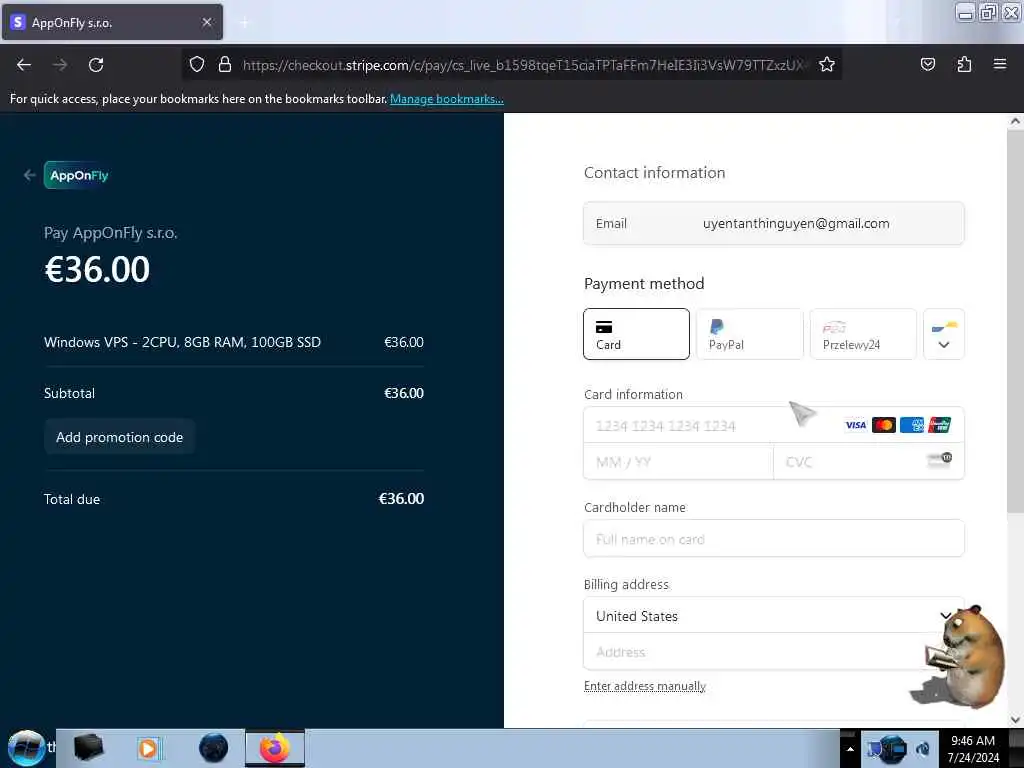Show hidden system tray icons
Image resolution: width=1024 pixels, height=768 pixels.
click(850, 749)
